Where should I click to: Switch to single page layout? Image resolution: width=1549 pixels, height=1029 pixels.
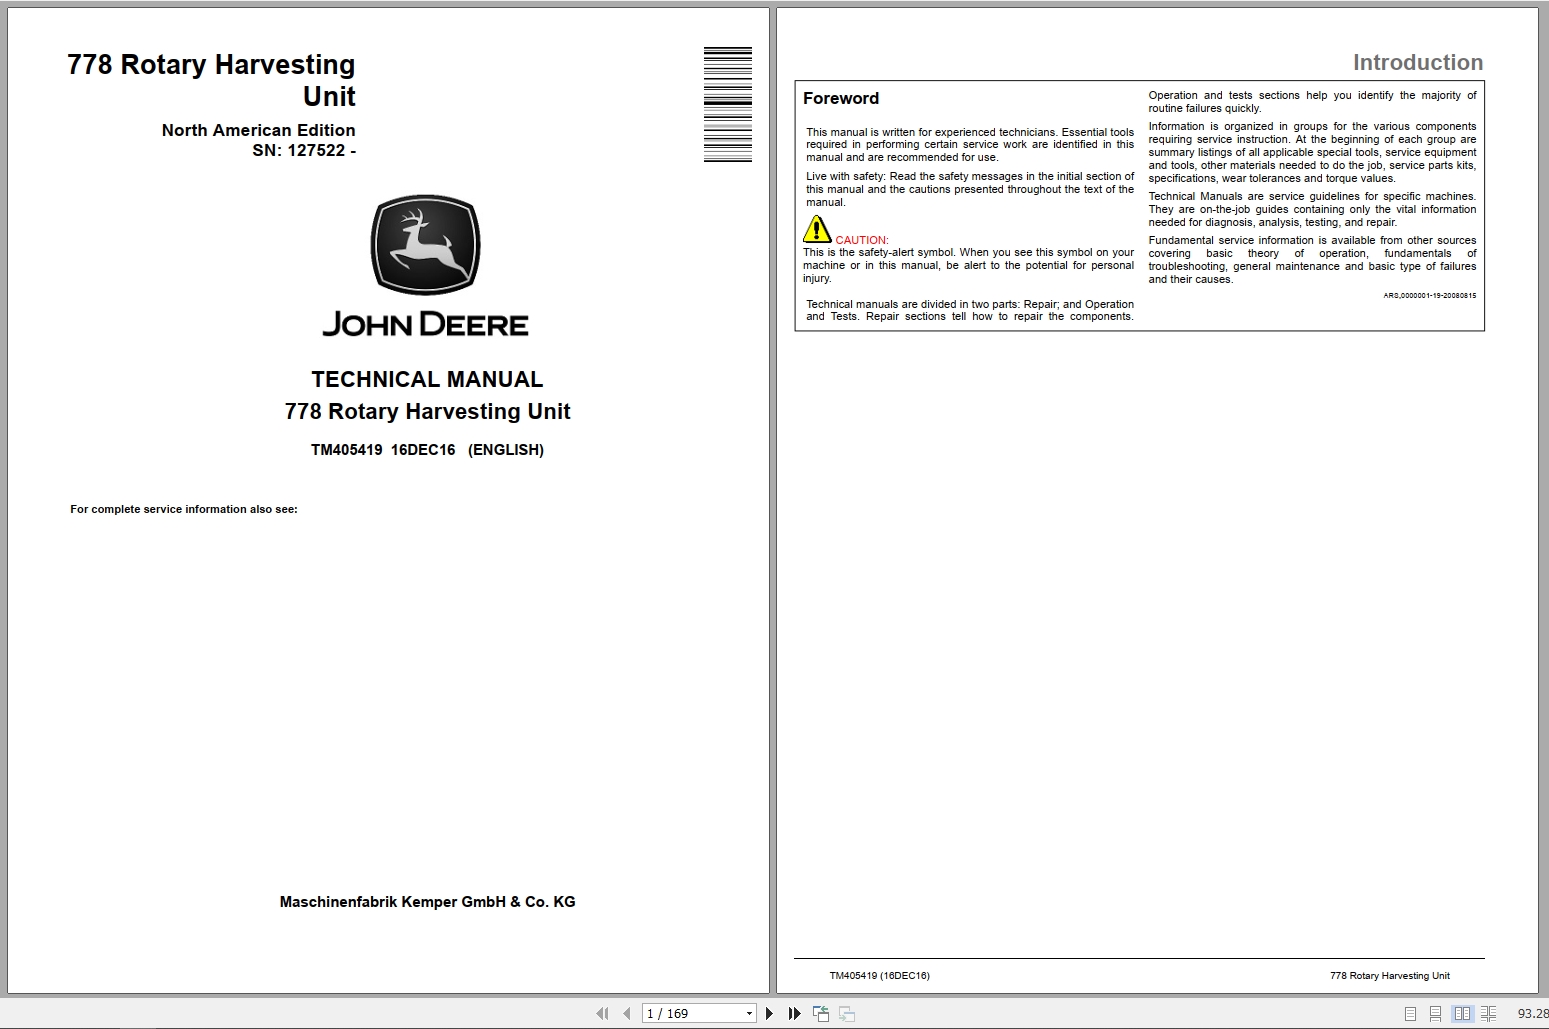click(x=1410, y=1014)
